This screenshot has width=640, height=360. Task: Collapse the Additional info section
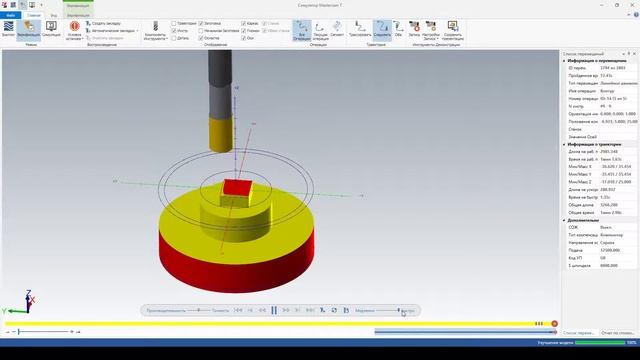click(564, 220)
